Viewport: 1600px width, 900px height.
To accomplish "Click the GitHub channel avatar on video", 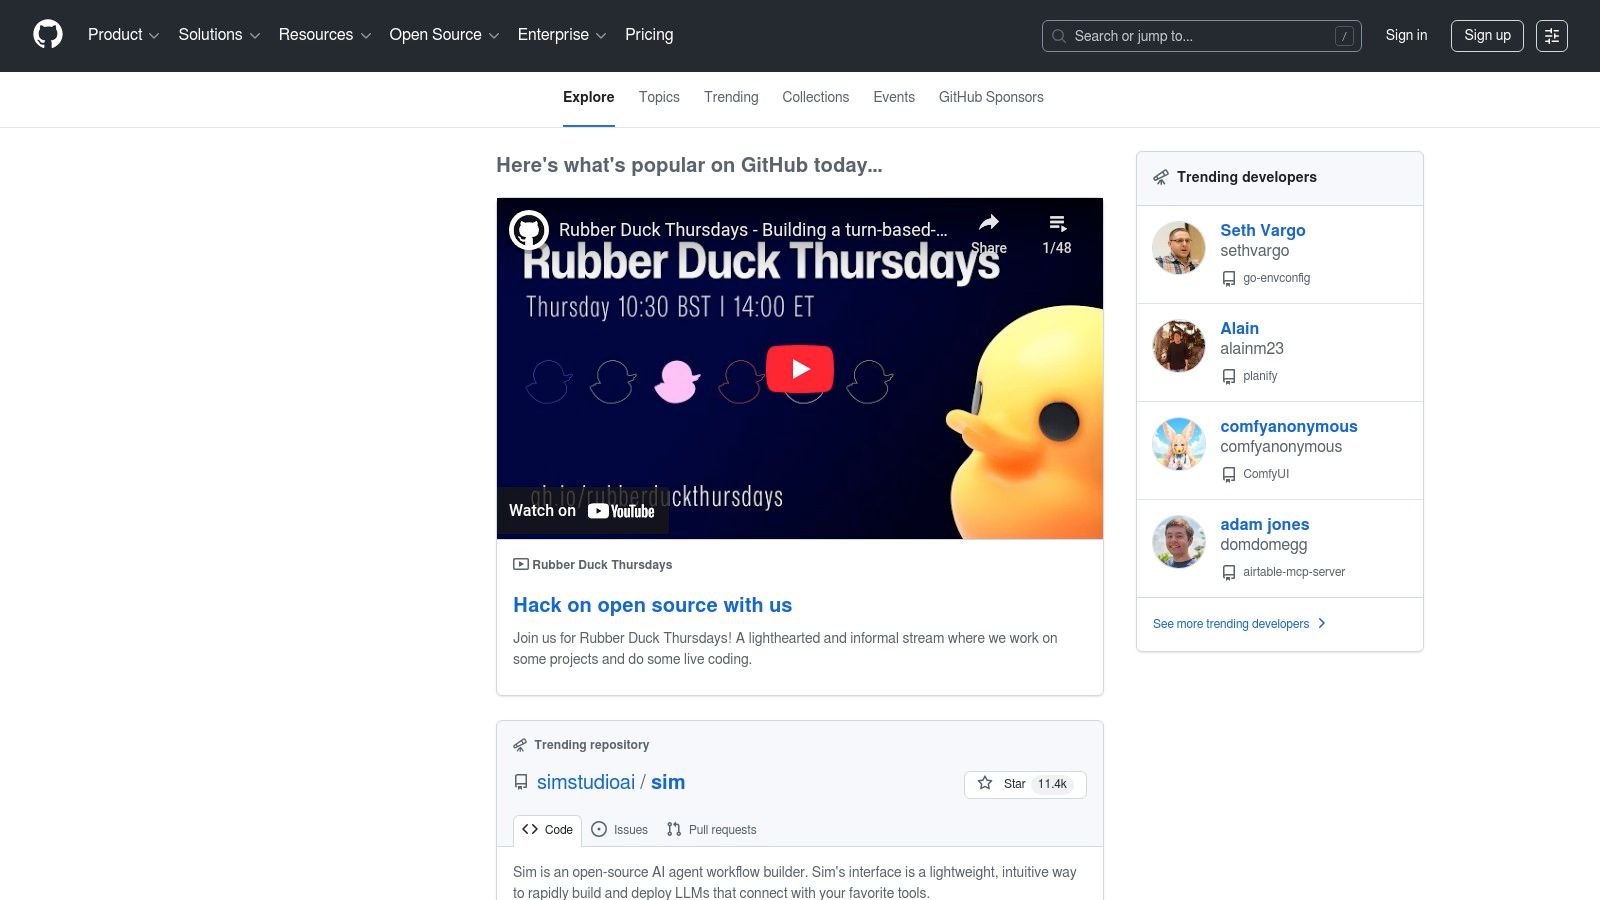I will click(529, 230).
